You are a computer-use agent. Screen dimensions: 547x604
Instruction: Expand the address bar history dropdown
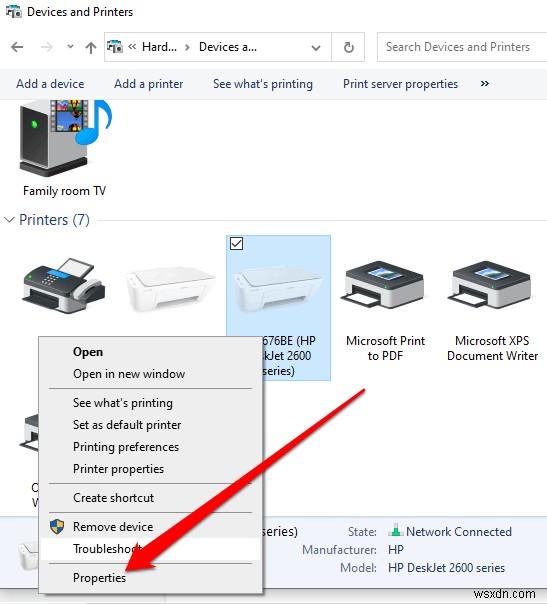pos(316,48)
